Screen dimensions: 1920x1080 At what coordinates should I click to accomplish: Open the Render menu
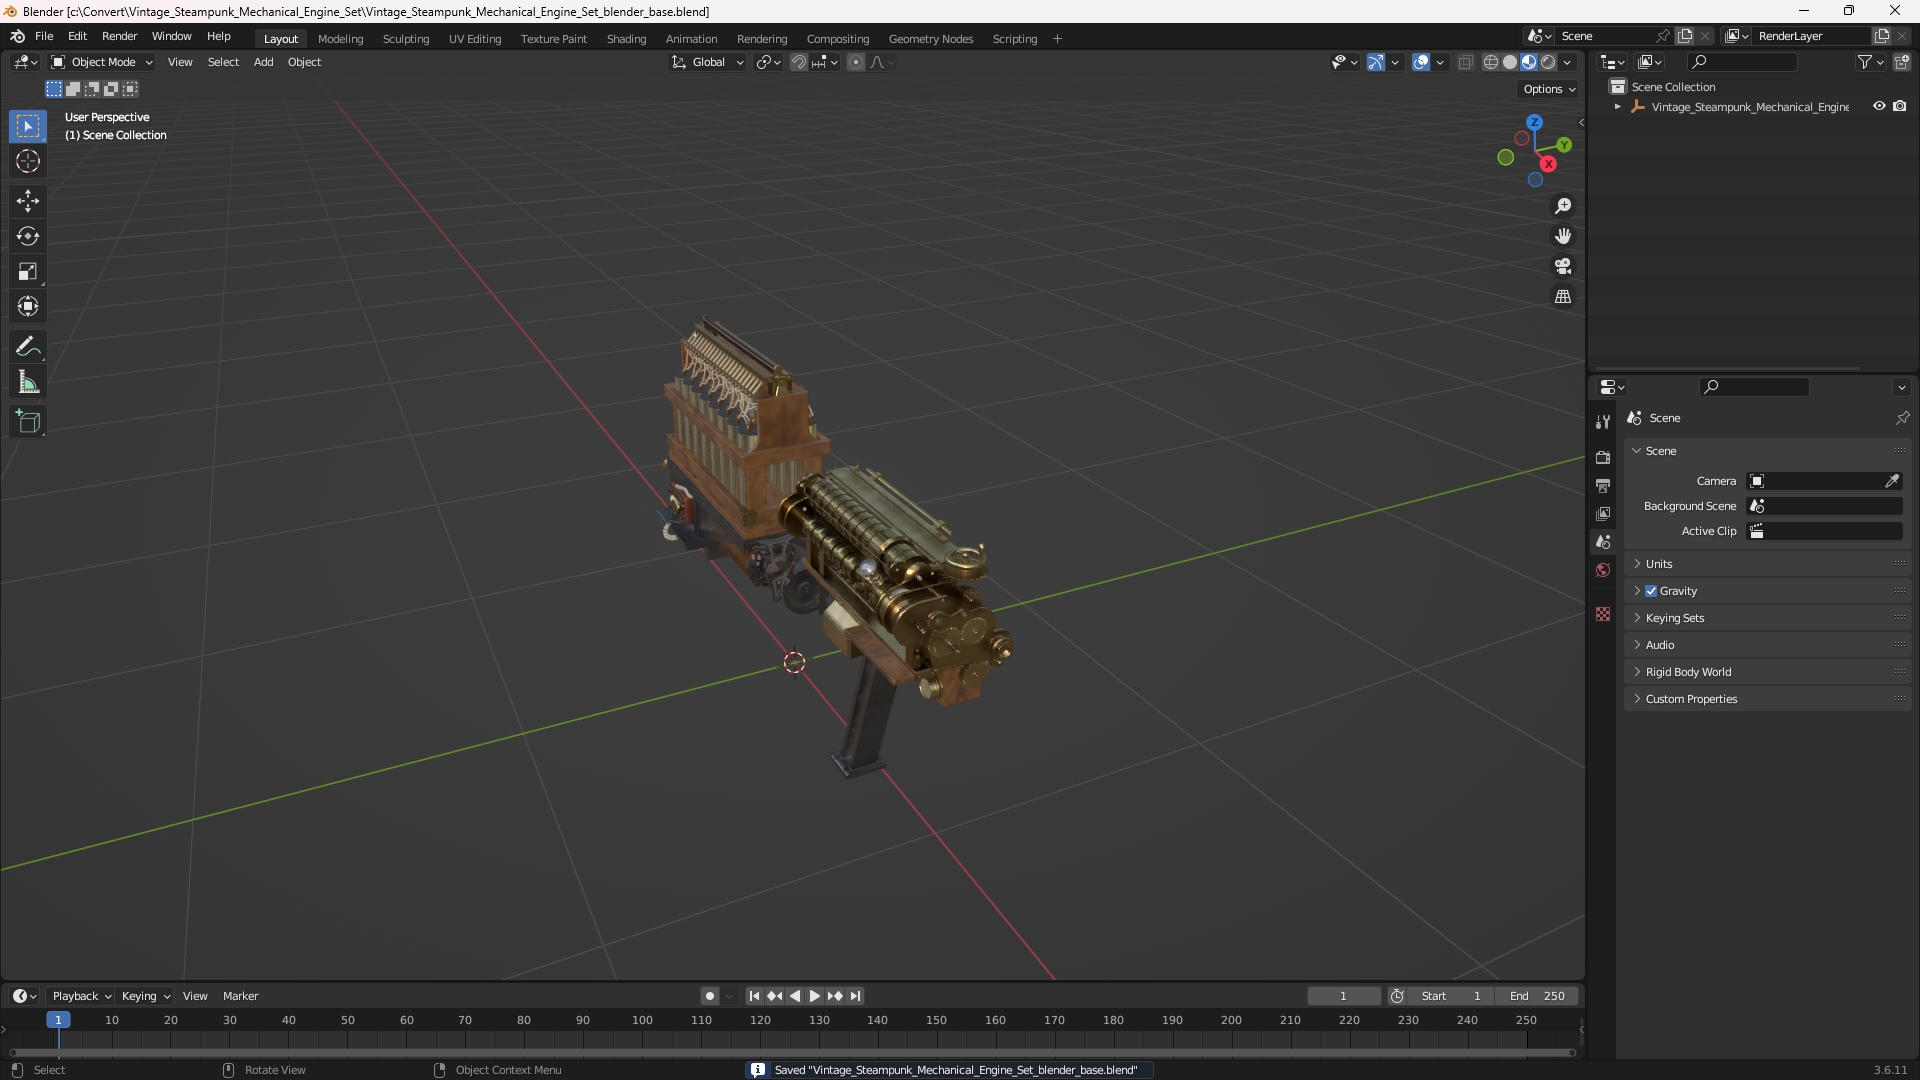coord(119,36)
